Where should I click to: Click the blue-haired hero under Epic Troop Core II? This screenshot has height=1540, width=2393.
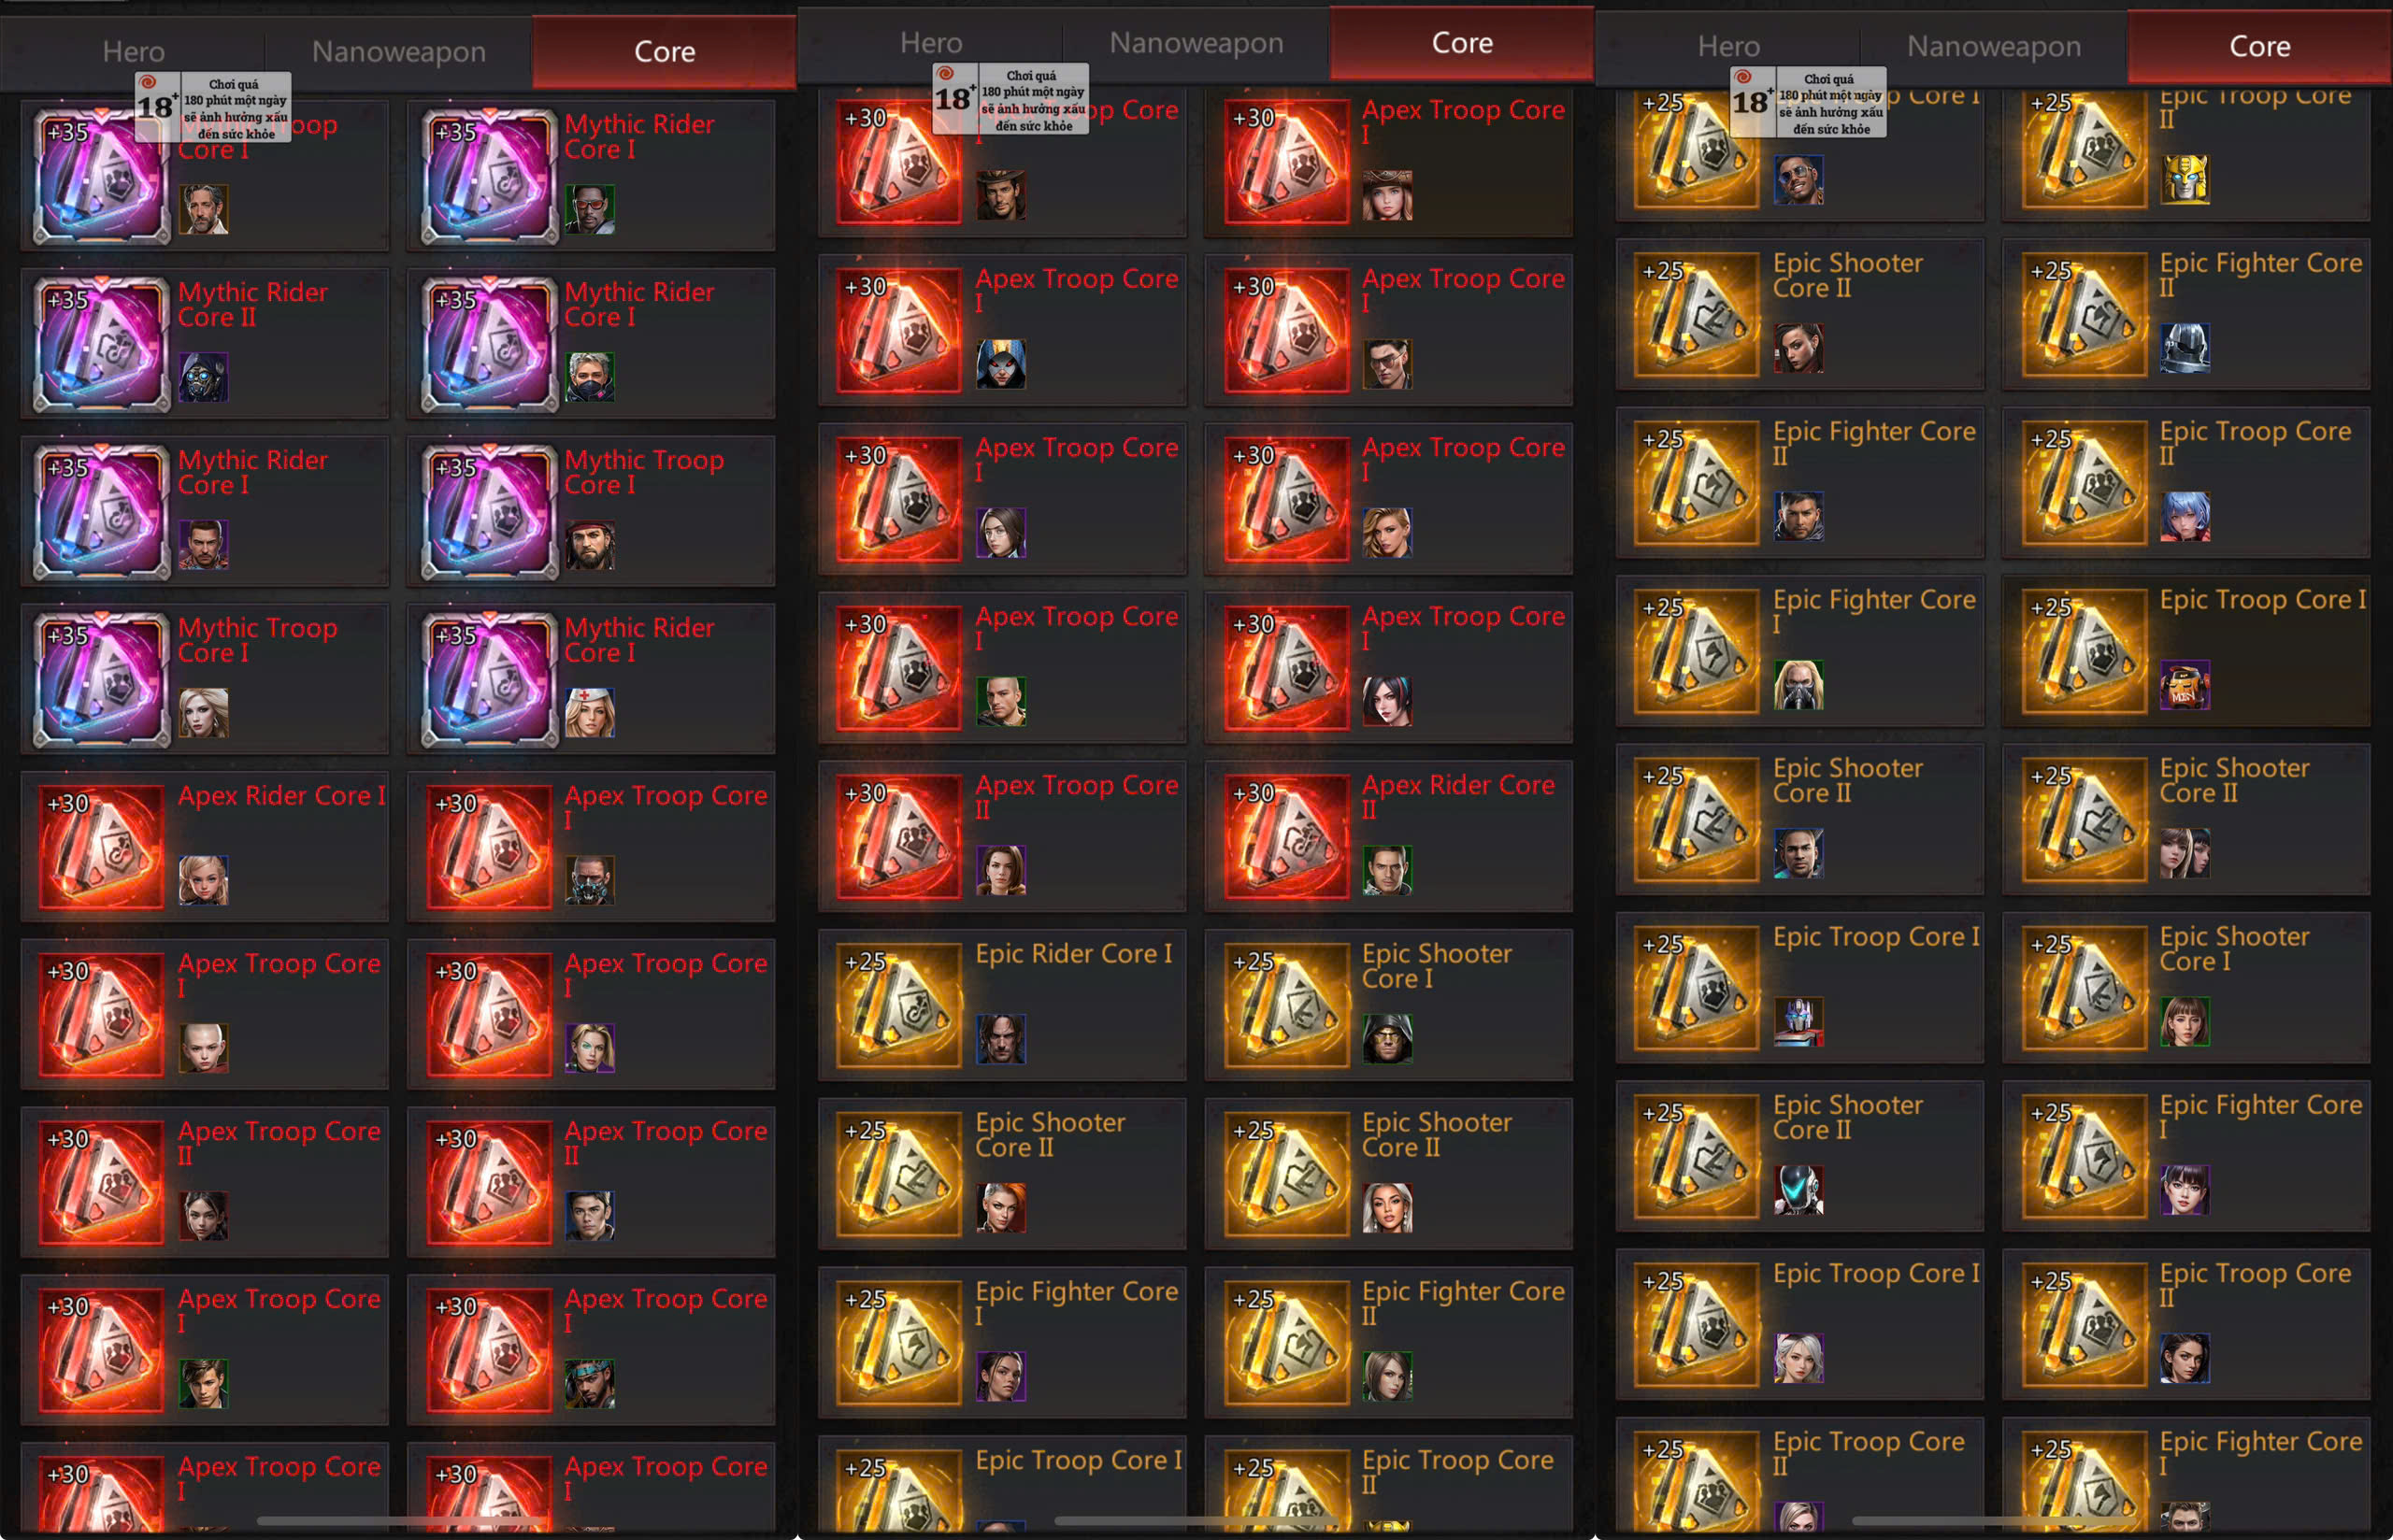tap(2184, 517)
